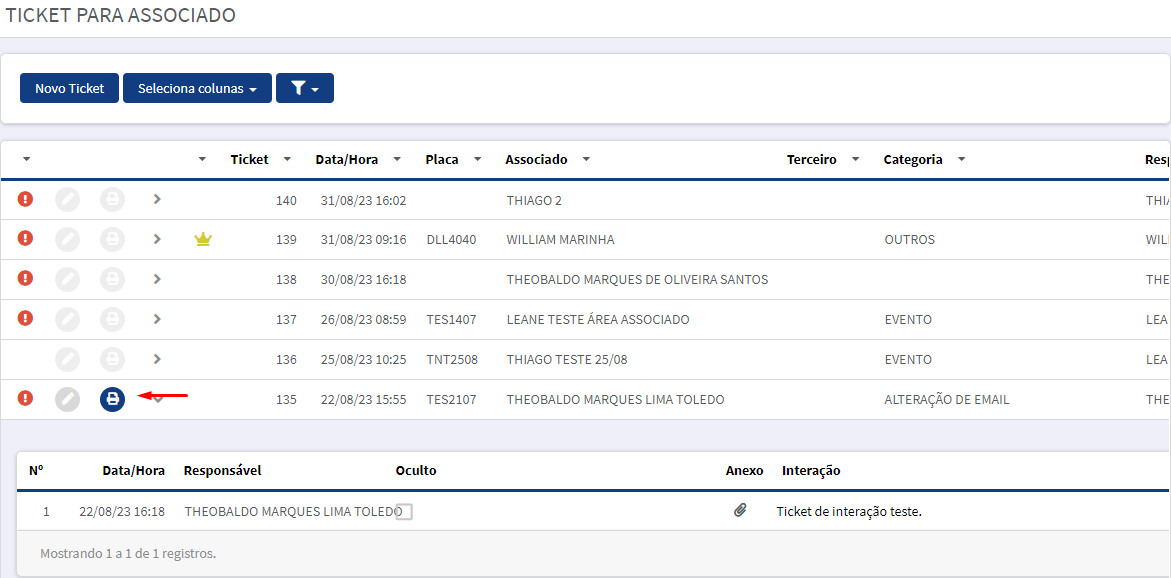This screenshot has width=1171, height=578.
Task: Click the edit pencil icon for ticket 137
Action: (x=67, y=319)
